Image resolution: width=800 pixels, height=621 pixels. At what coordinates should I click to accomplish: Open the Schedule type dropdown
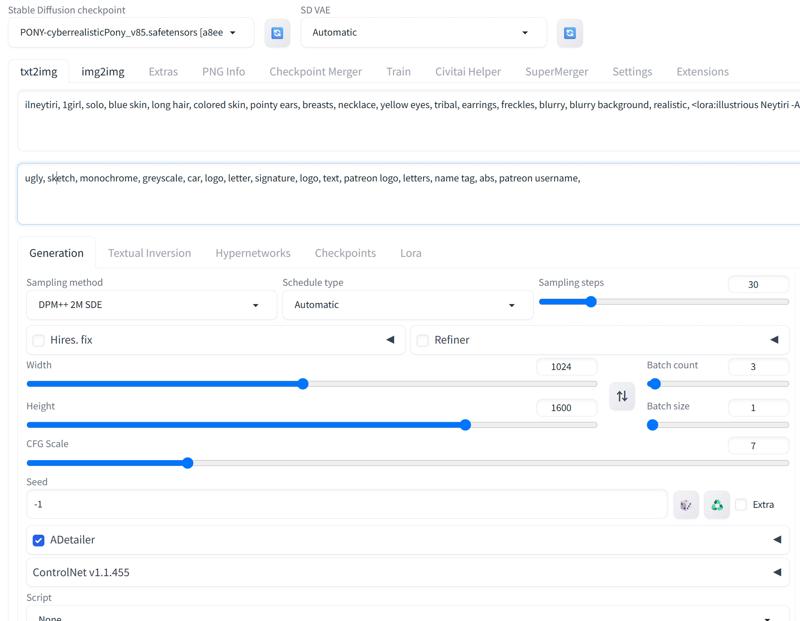click(407, 305)
